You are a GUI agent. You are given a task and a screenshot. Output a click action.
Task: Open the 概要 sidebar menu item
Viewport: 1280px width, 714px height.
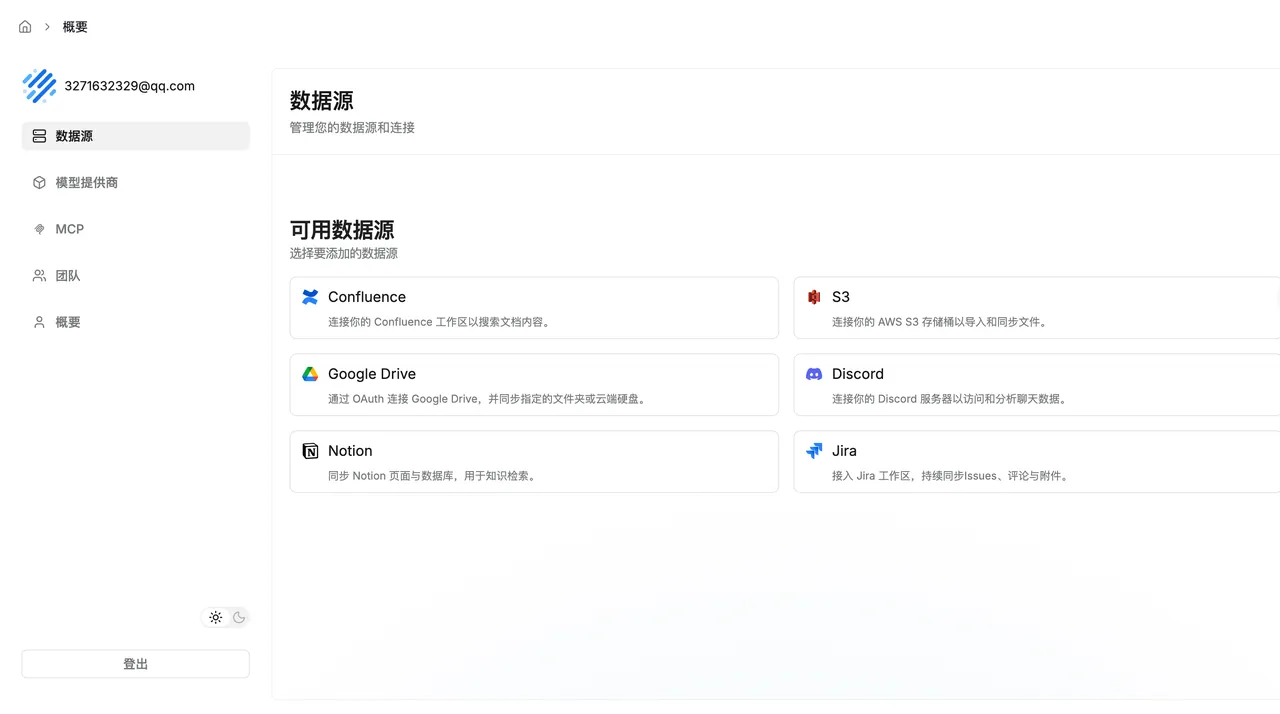tap(136, 322)
